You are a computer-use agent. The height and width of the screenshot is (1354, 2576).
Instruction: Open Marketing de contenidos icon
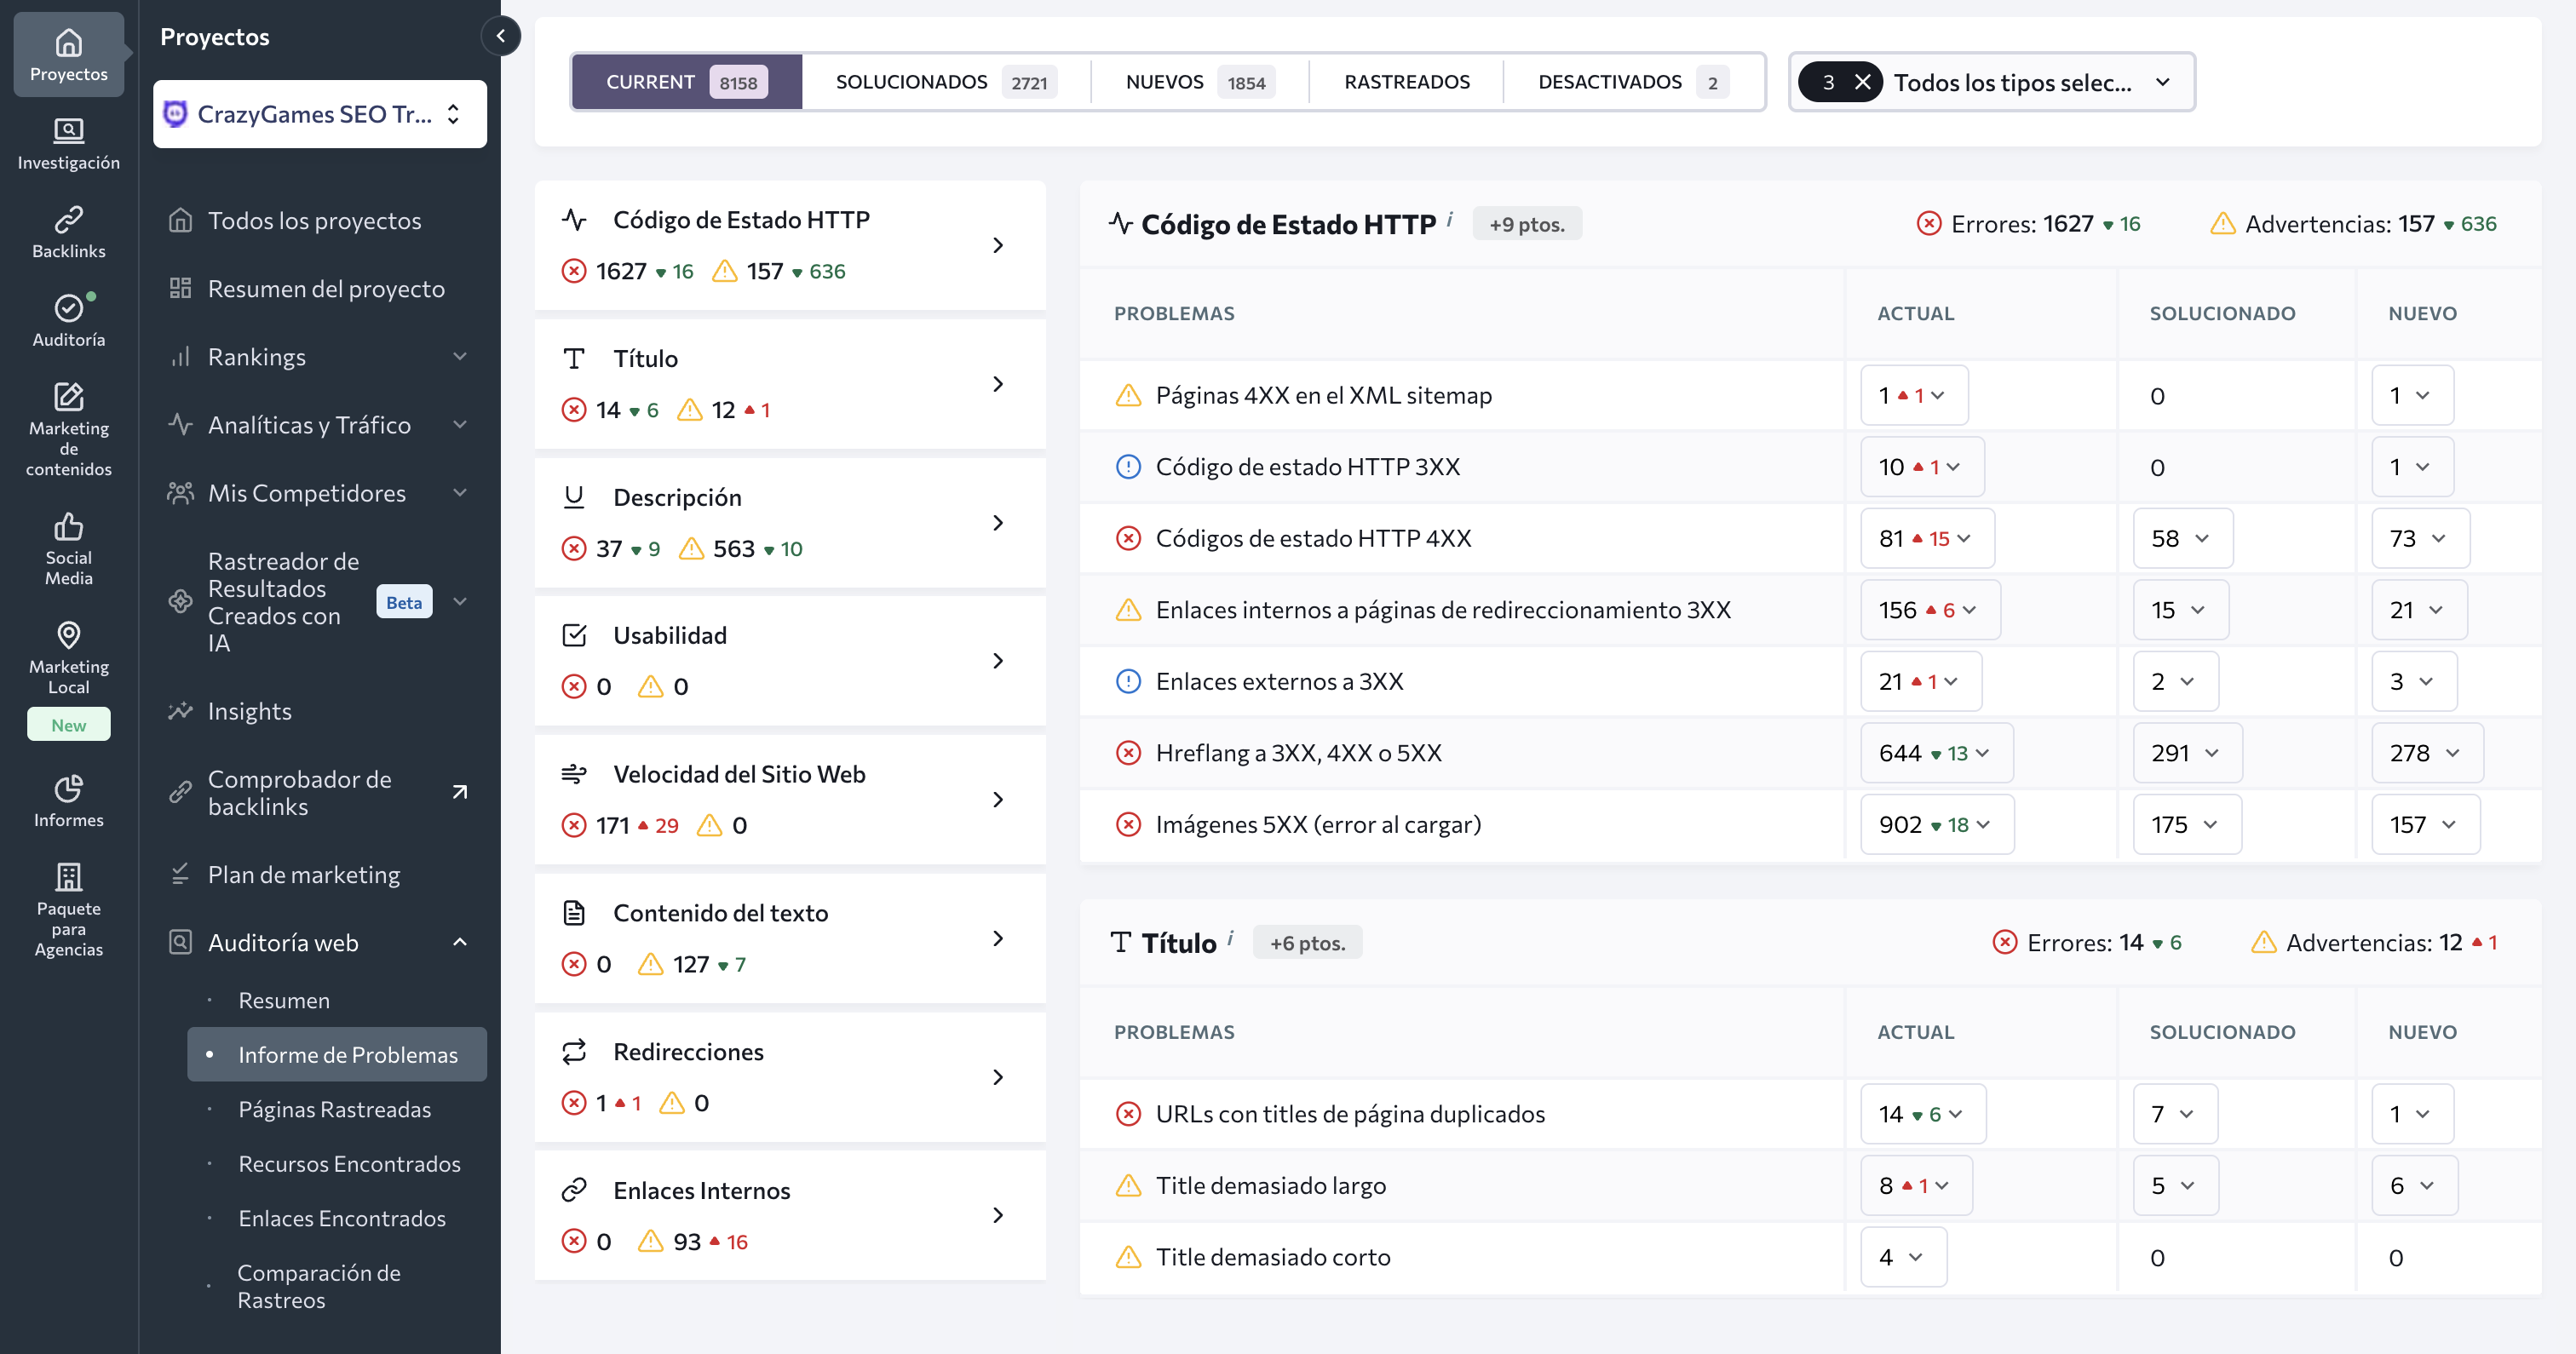[68, 396]
